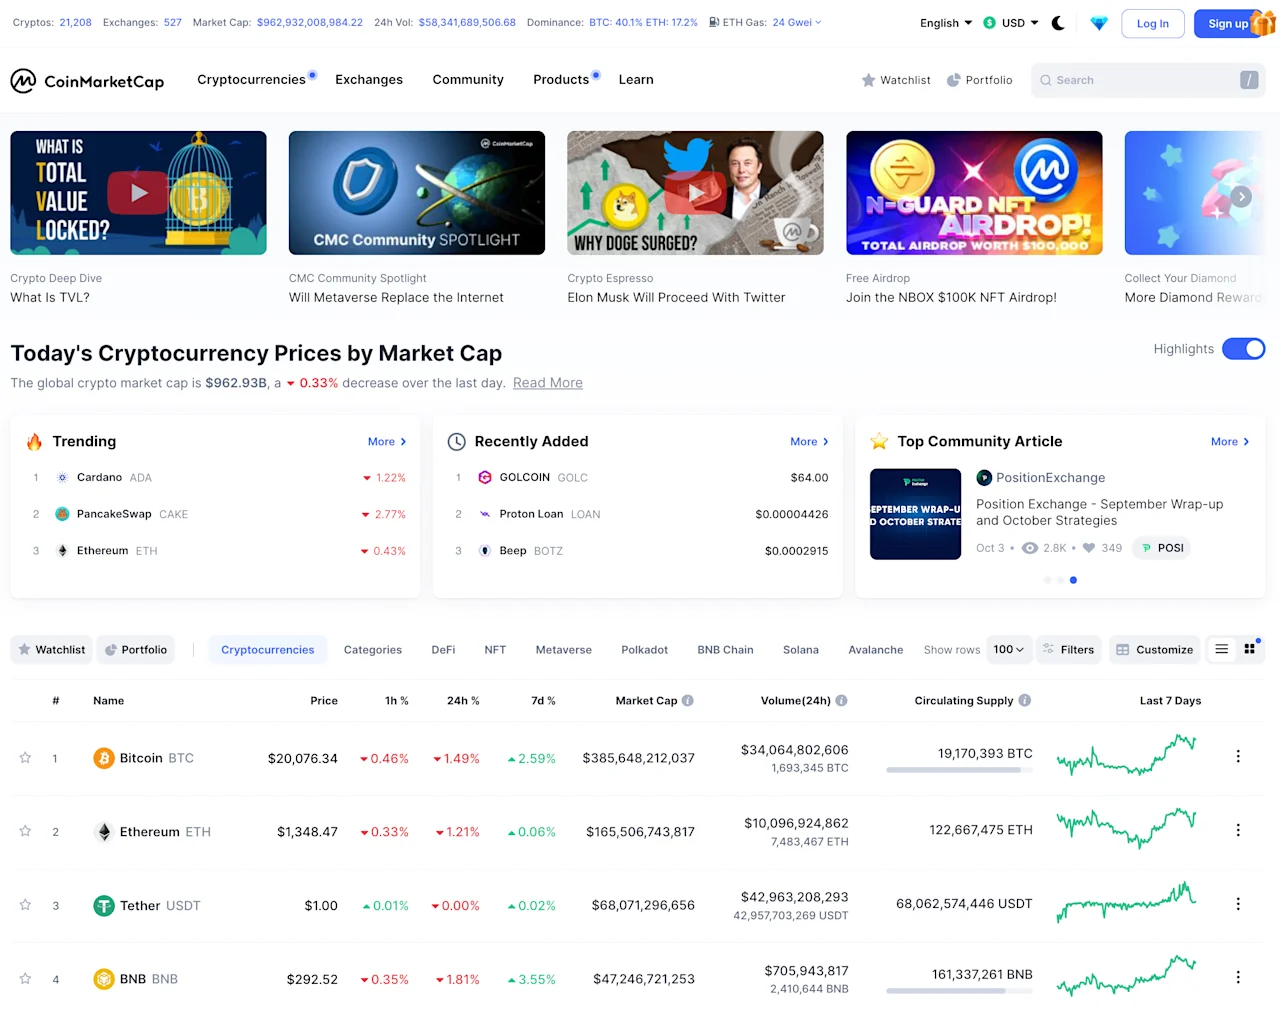Select the active blue carousel dot
Screen dimensions: 1280x1010
[x=1073, y=580]
